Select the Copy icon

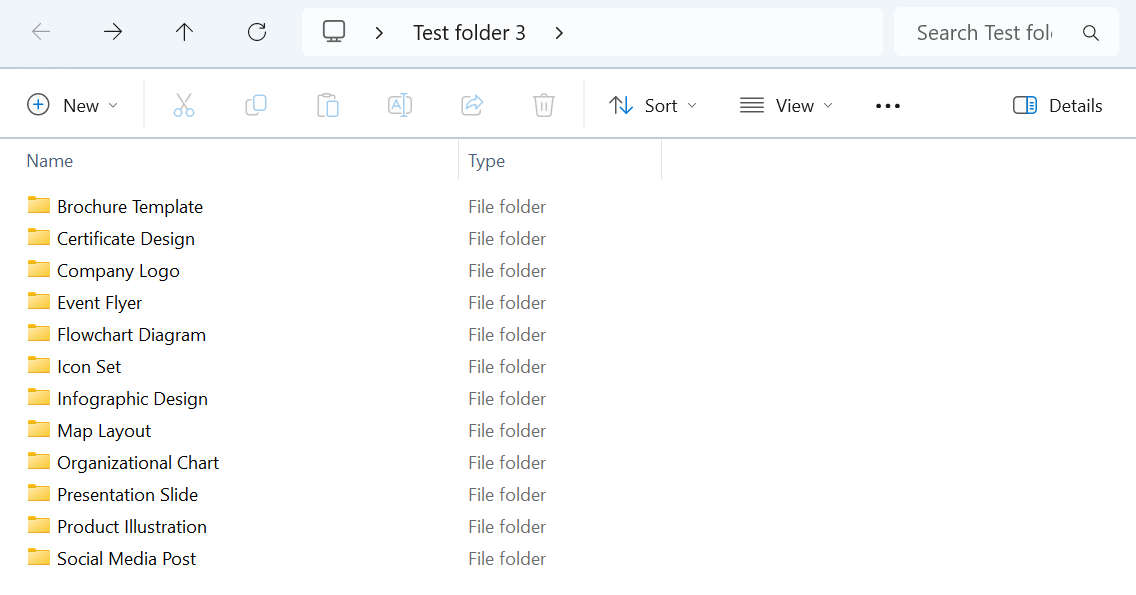pyautogui.click(x=256, y=104)
